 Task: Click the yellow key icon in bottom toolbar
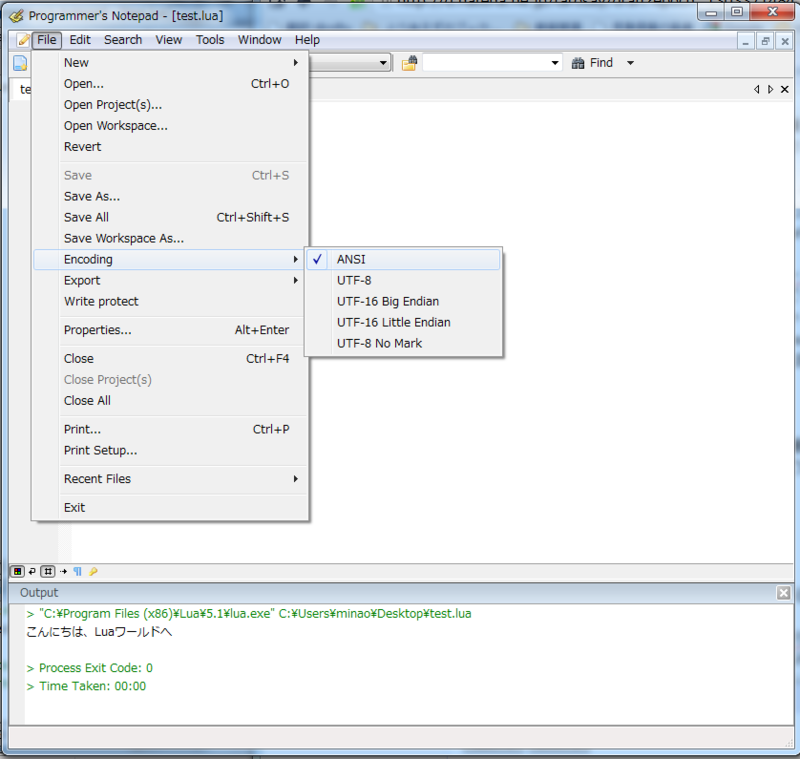93,571
